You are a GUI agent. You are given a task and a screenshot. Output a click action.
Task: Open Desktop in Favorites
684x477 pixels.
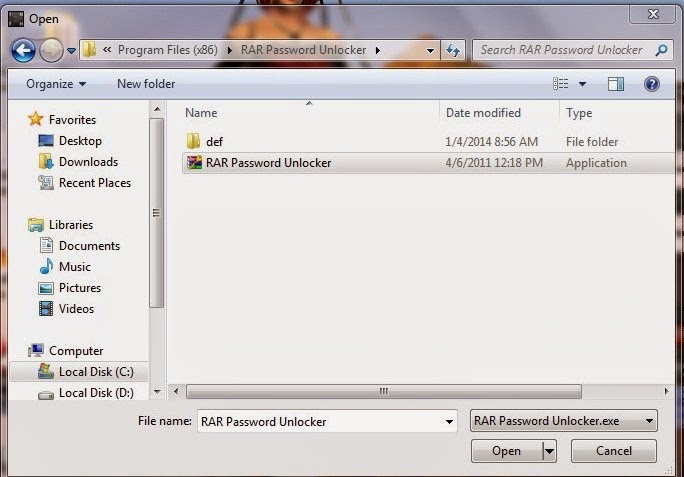tap(80, 141)
